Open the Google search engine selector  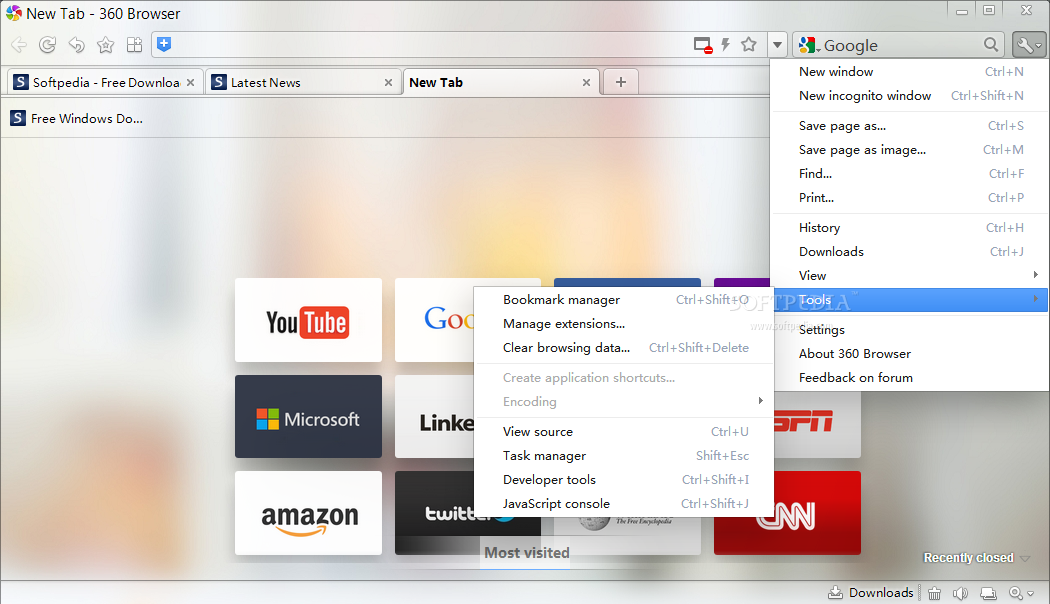[x=810, y=46]
